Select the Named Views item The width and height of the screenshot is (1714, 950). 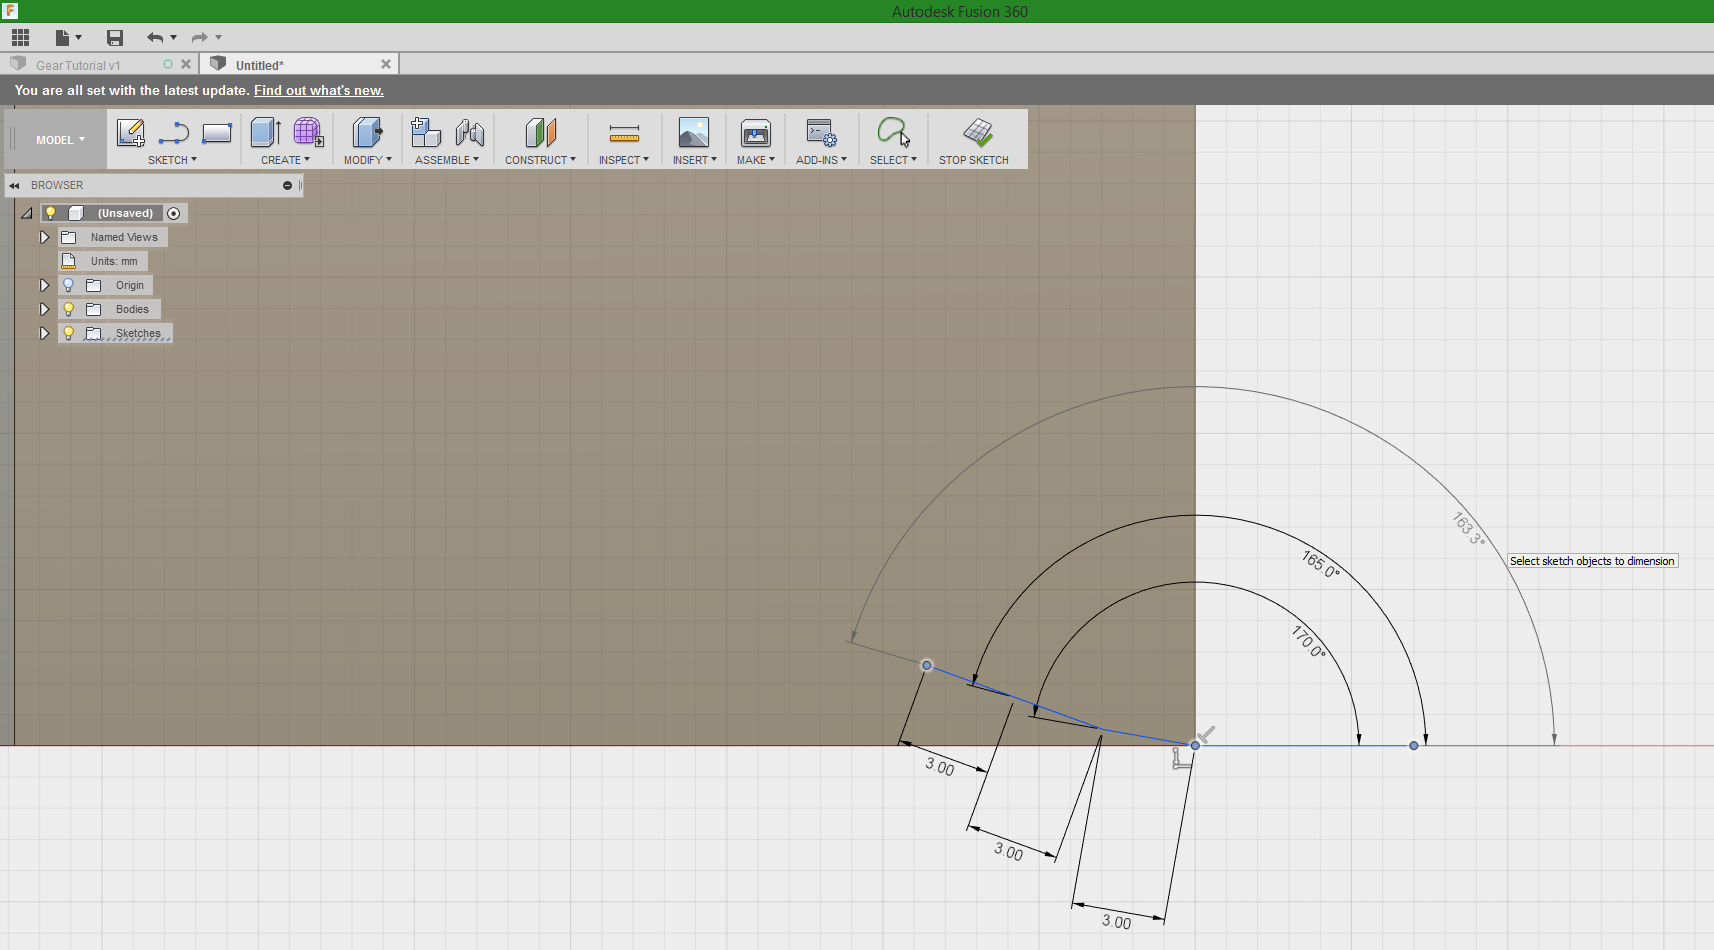[x=124, y=237]
